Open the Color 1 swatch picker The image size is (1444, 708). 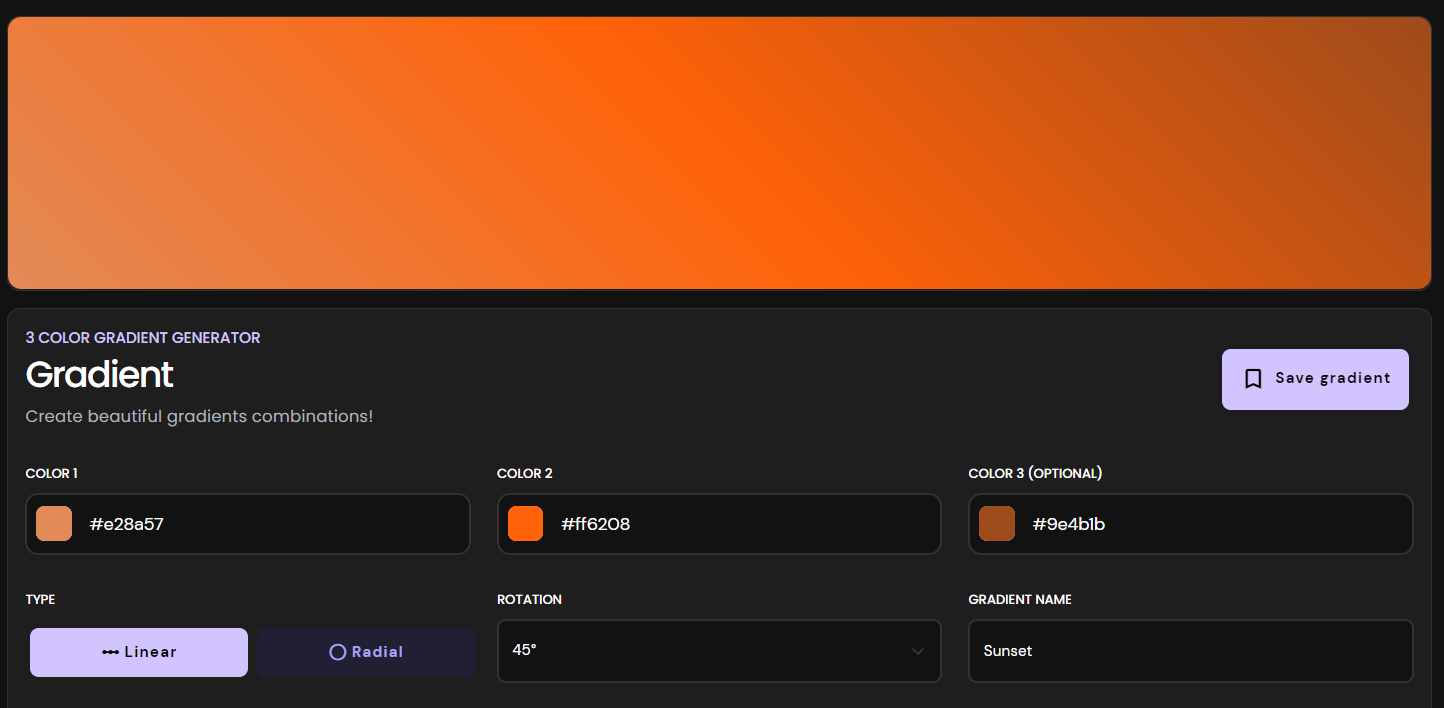pyautogui.click(x=54, y=524)
